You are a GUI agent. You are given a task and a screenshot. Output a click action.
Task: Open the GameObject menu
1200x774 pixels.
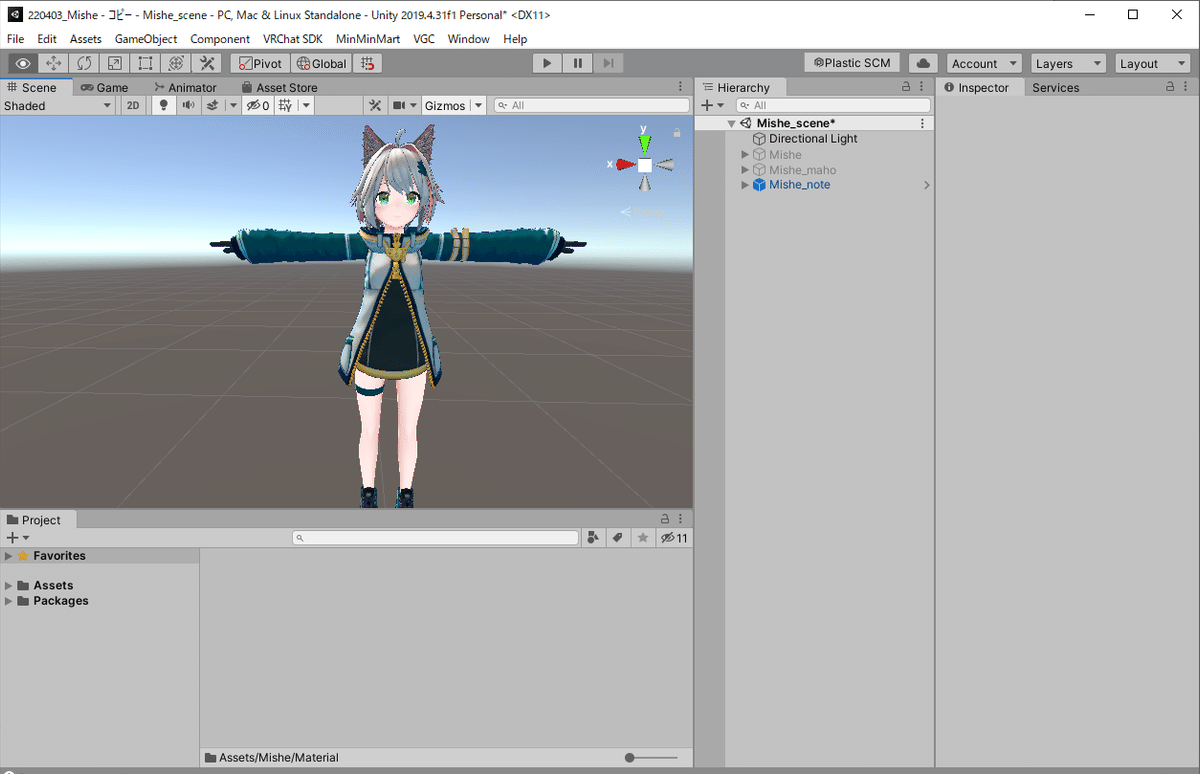pos(146,39)
